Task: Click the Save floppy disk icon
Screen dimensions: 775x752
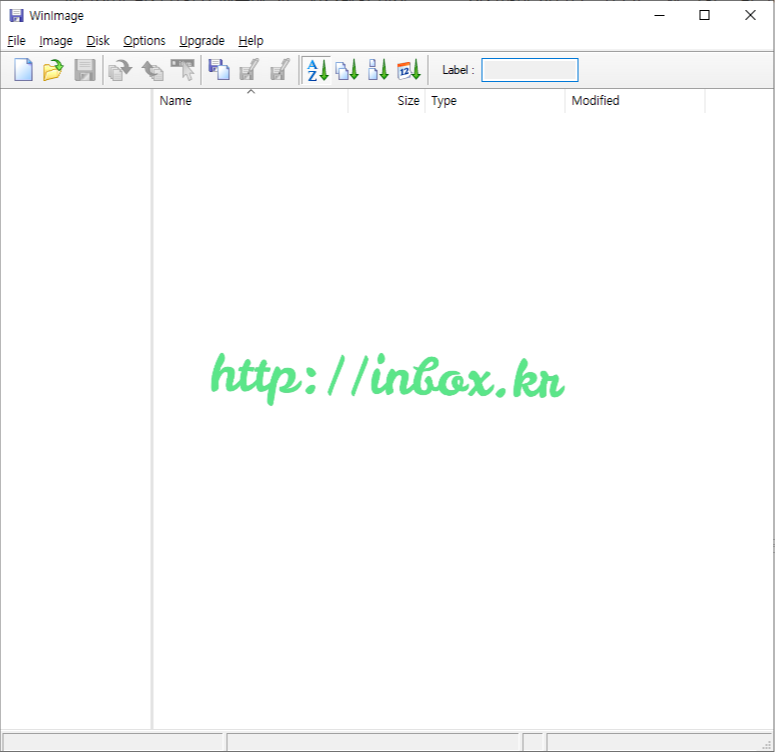Action: (x=85, y=70)
